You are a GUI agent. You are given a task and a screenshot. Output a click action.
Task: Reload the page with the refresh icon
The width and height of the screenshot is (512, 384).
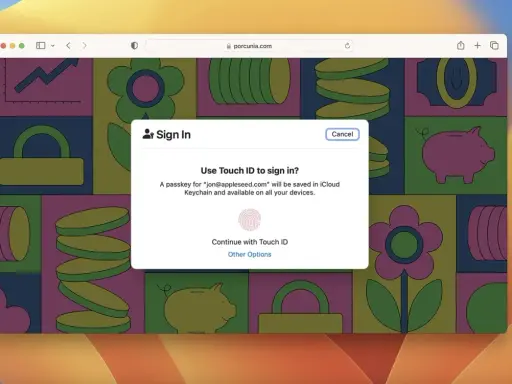point(347,46)
